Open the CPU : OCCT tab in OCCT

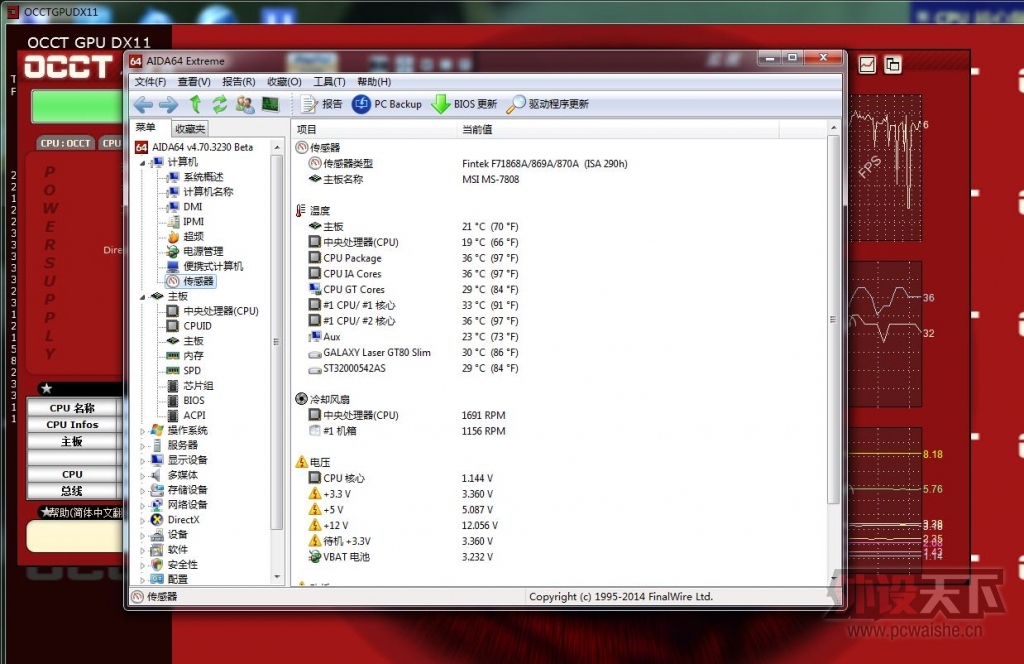(65, 143)
